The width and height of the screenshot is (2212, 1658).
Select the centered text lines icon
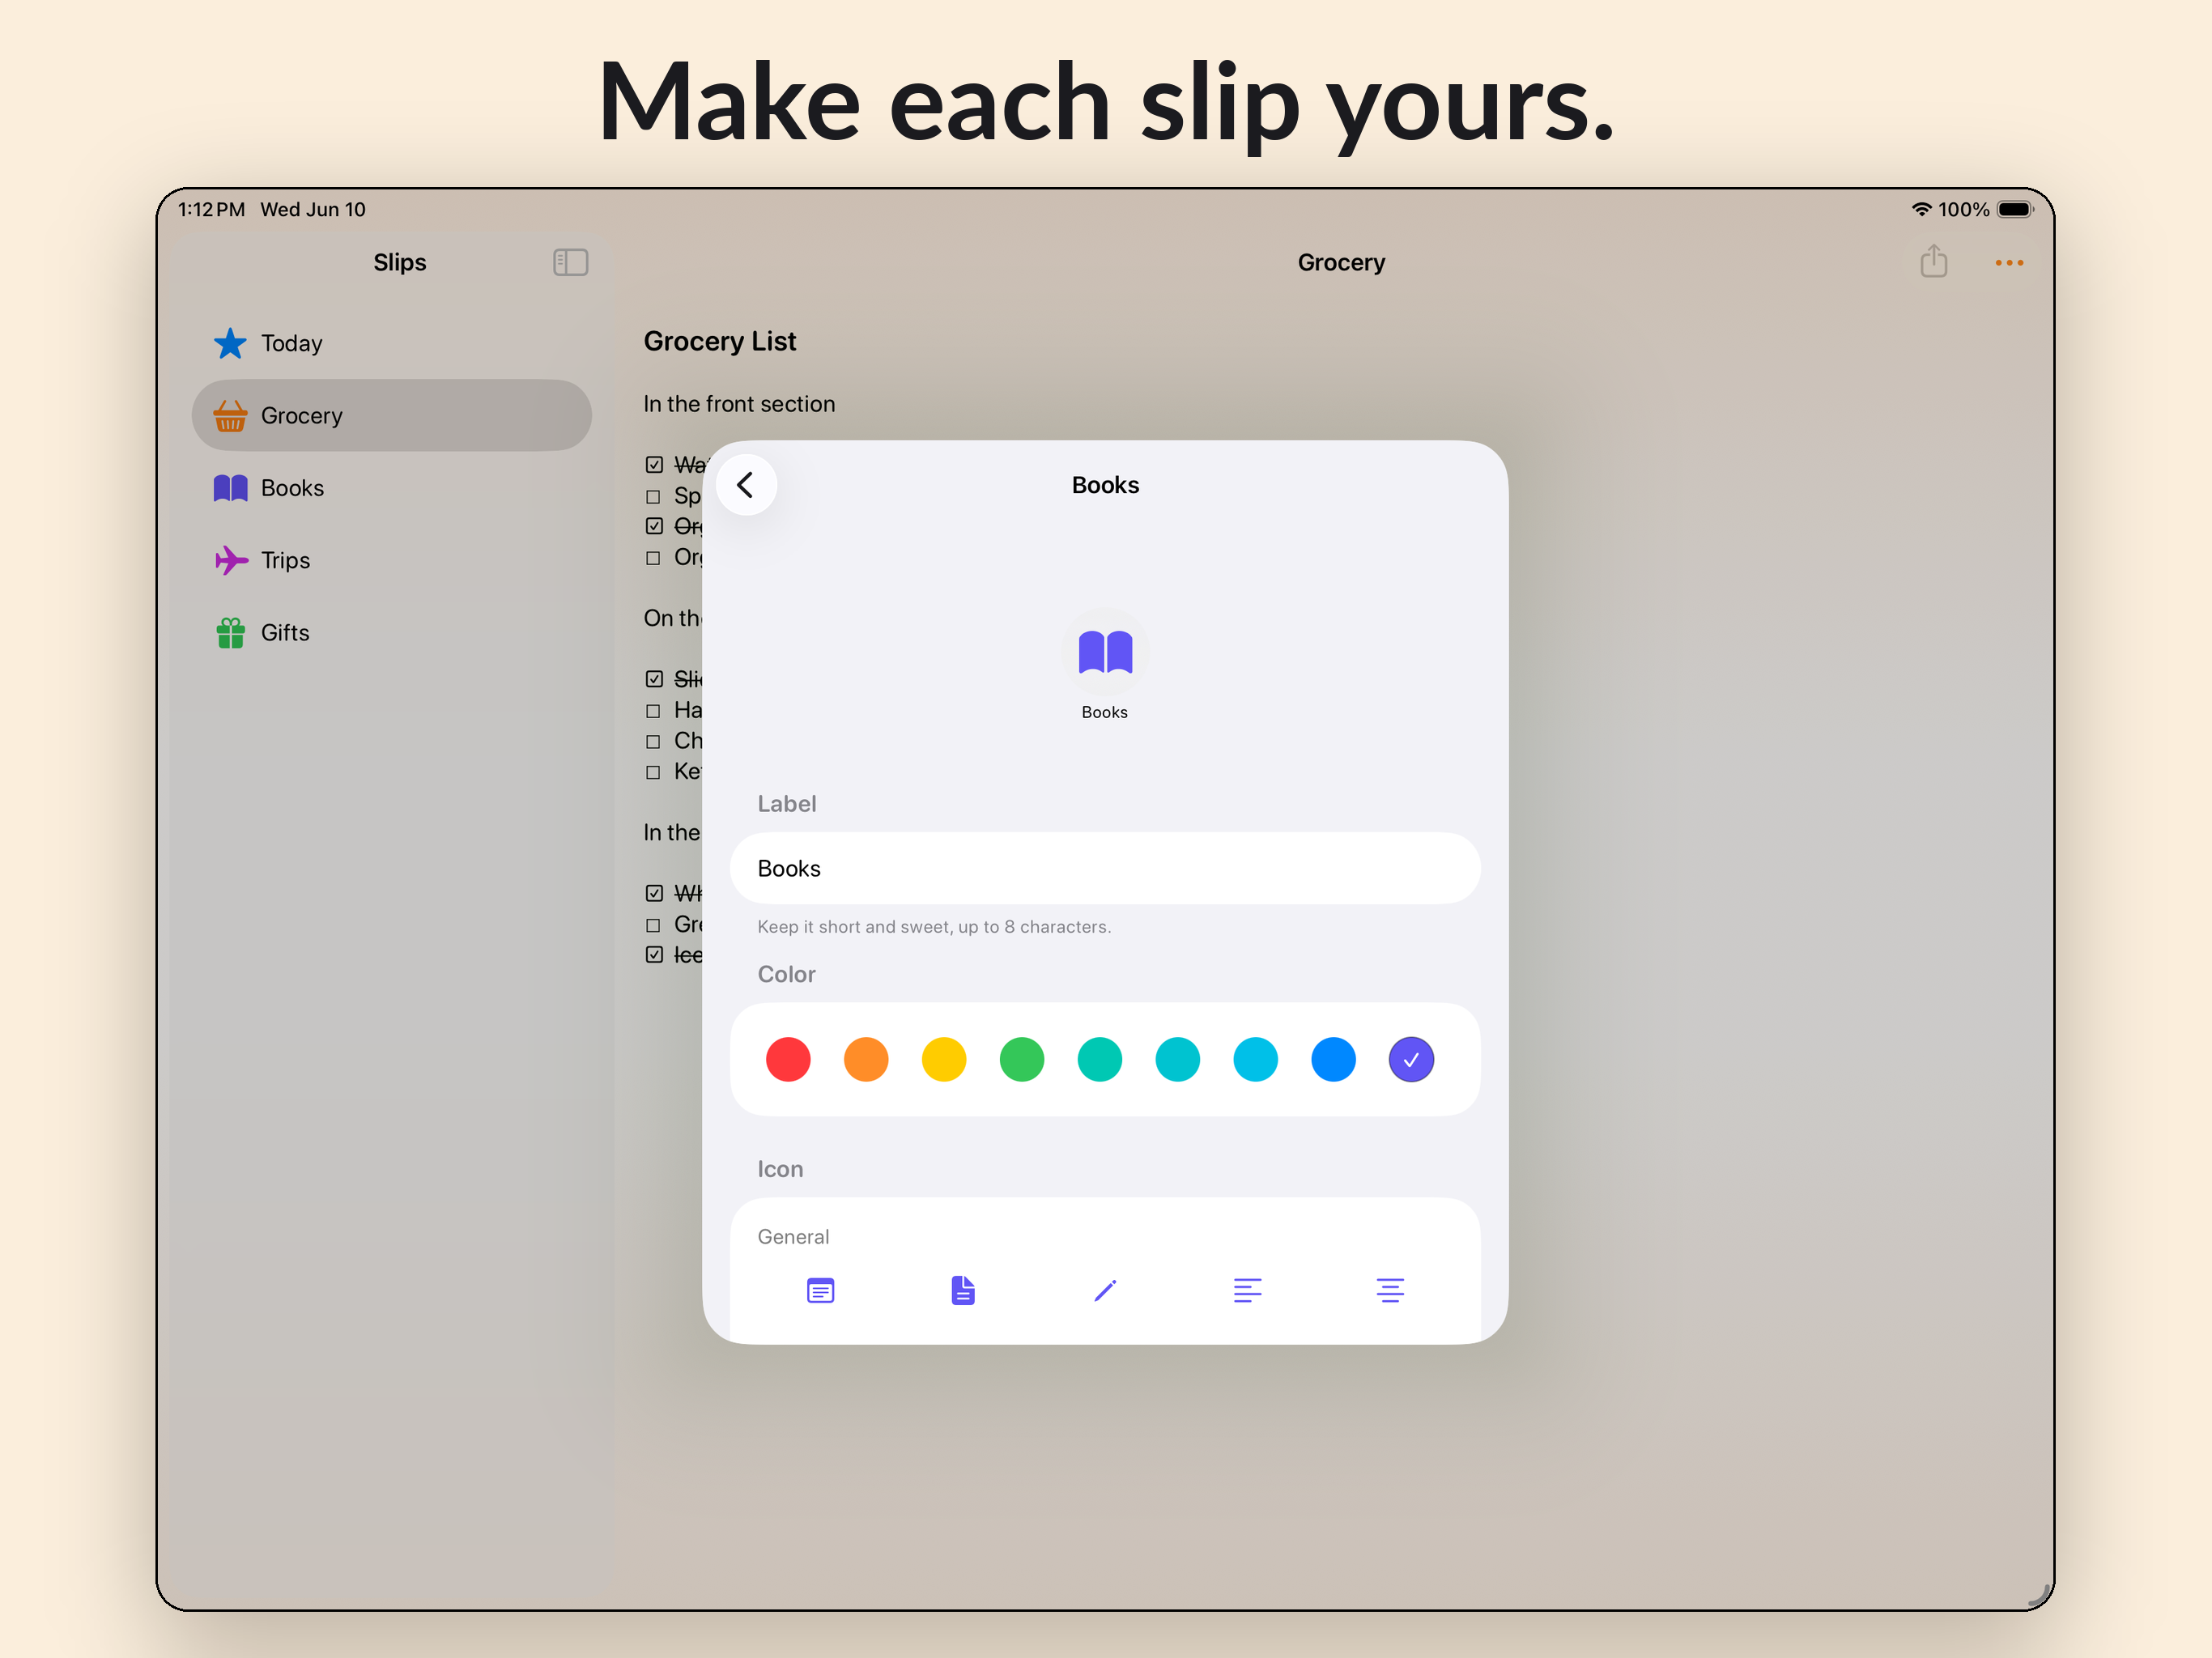pyautogui.click(x=1389, y=1290)
